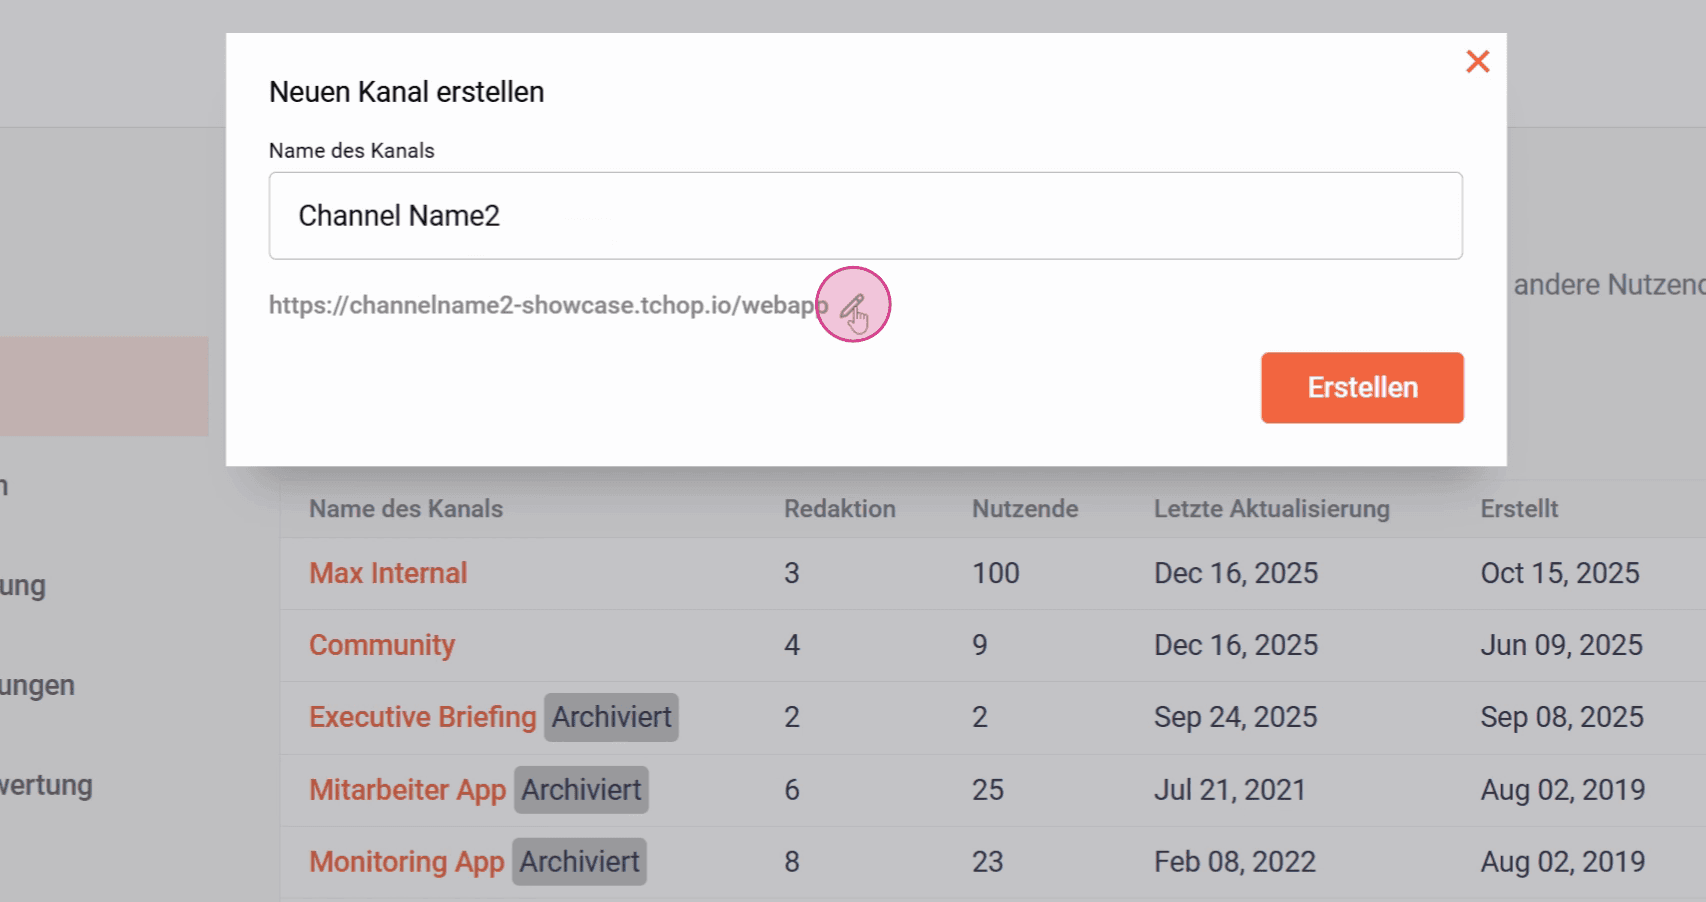Screen dimensions: 1706x902
Task: Click Aug 02, 2019 in Monitoring App row
Action: tap(1562, 862)
